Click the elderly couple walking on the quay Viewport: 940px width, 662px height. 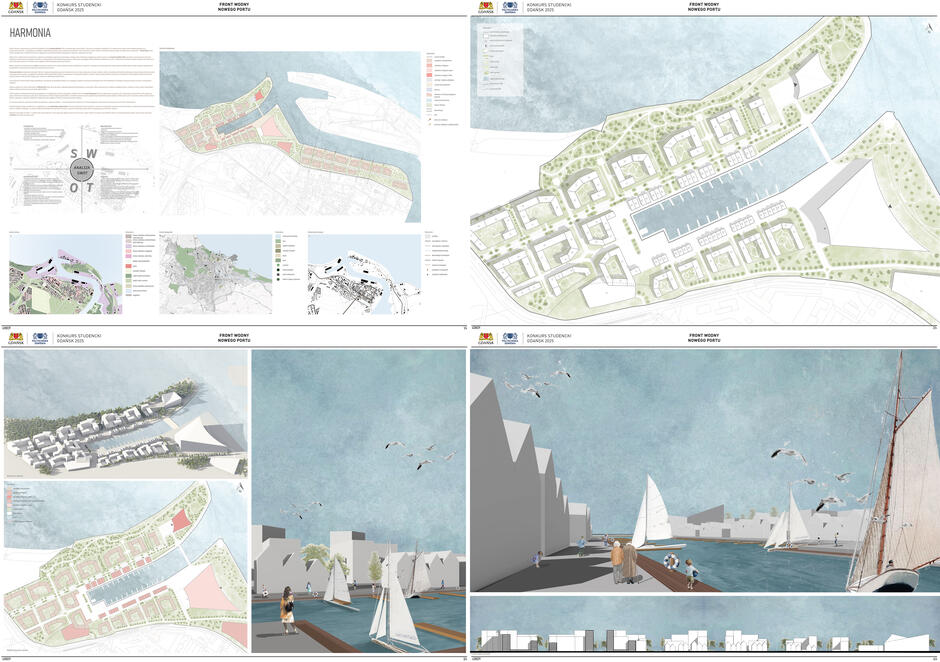(x=624, y=560)
